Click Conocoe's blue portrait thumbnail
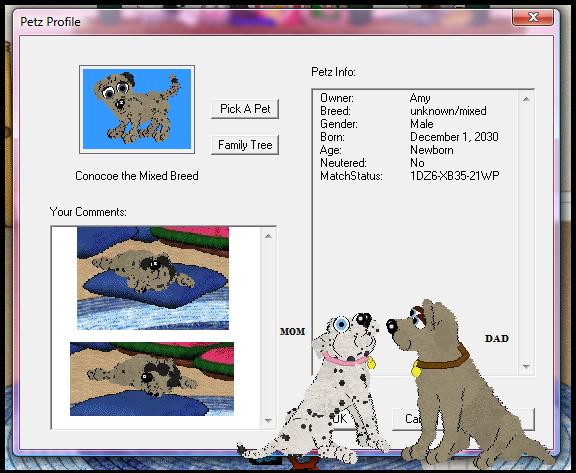The height and width of the screenshot is (473, 576). tap(137, 109)
